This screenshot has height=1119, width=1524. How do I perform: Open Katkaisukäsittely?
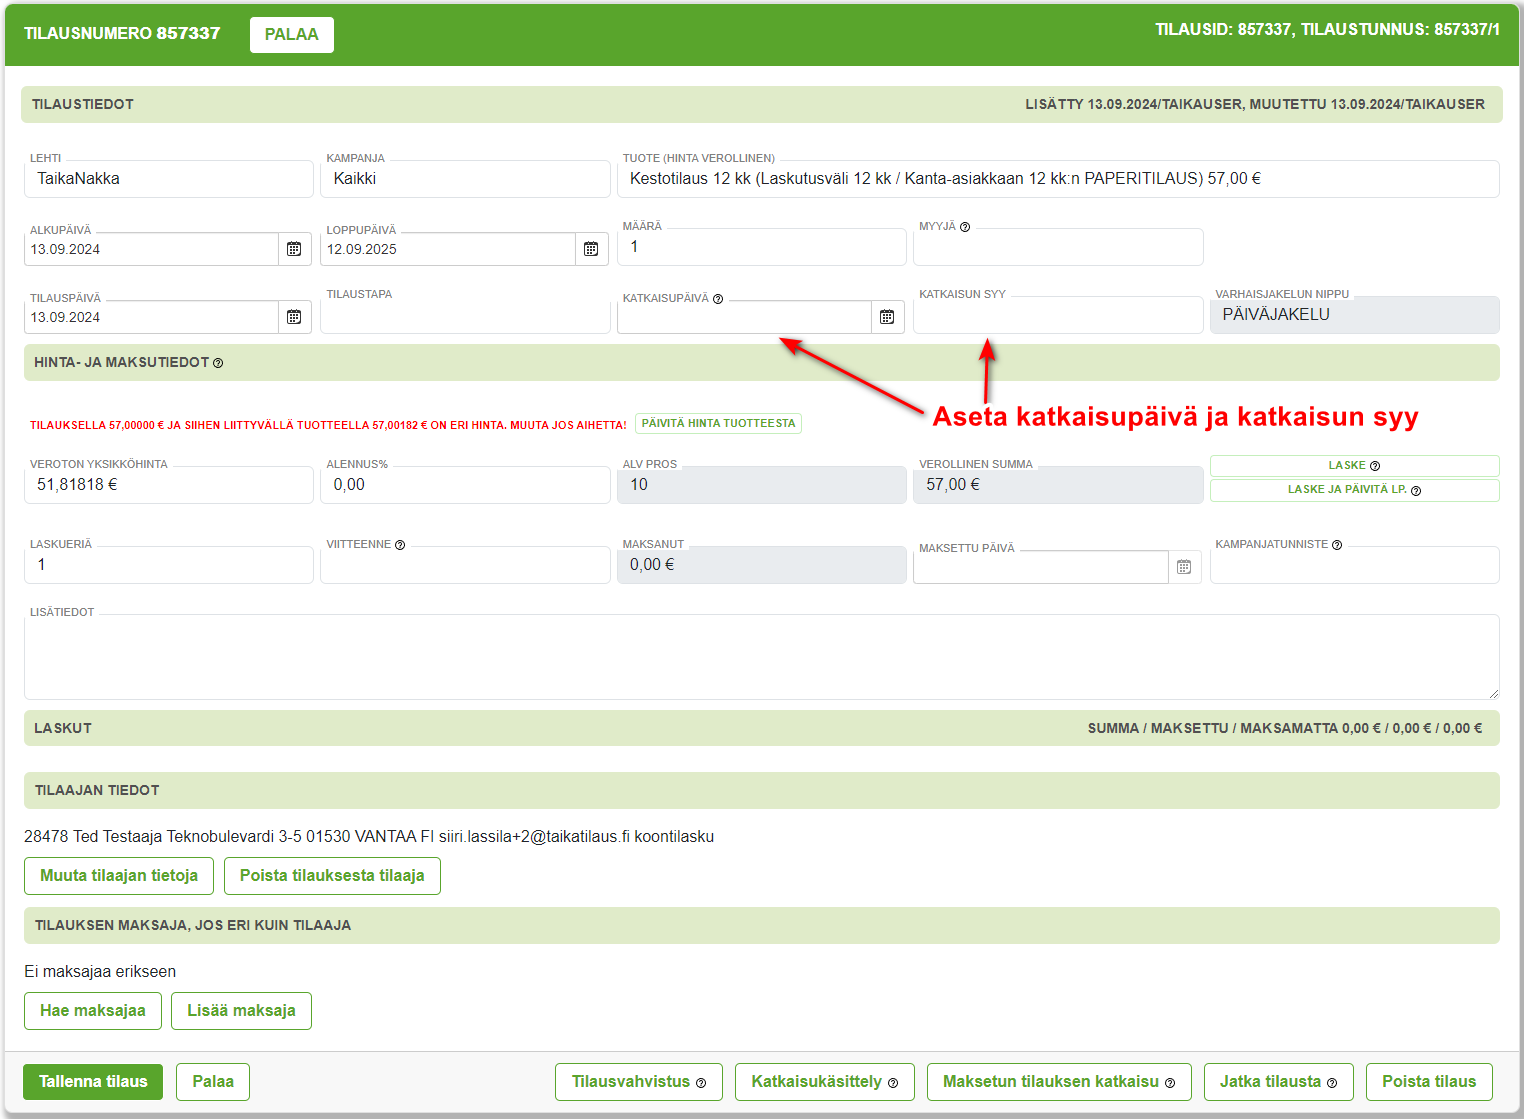pyautogui.click(x=825, y=1082)
